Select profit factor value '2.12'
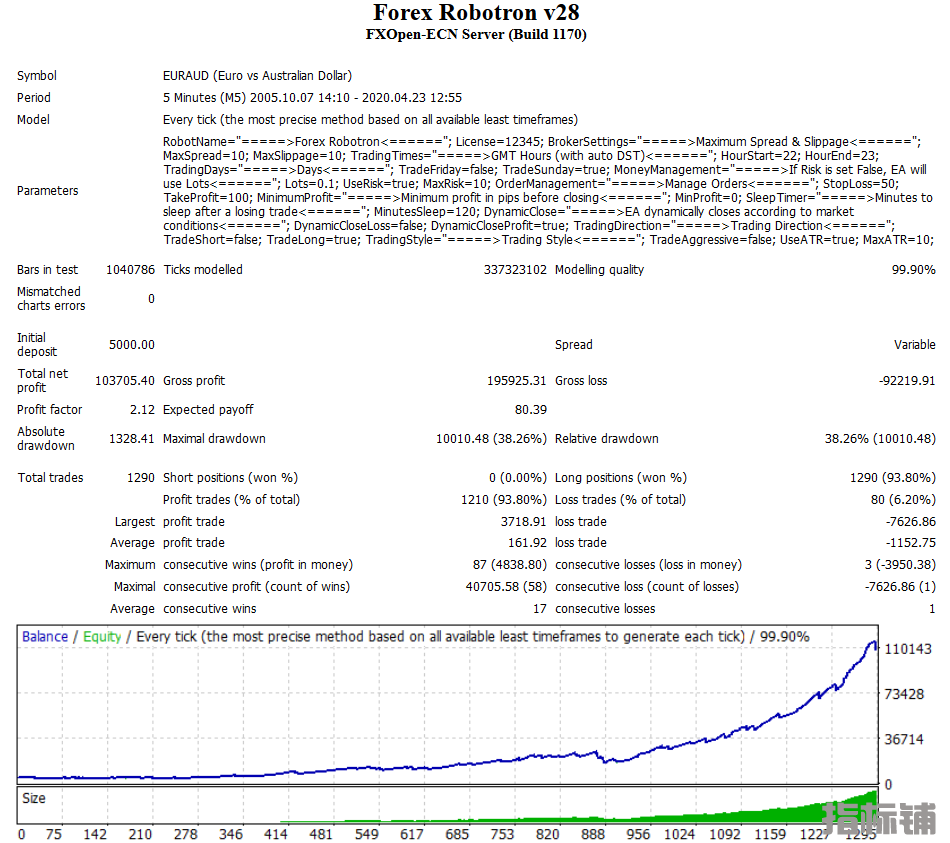This screenshot has width=950, height=843. tap(142, 410)
